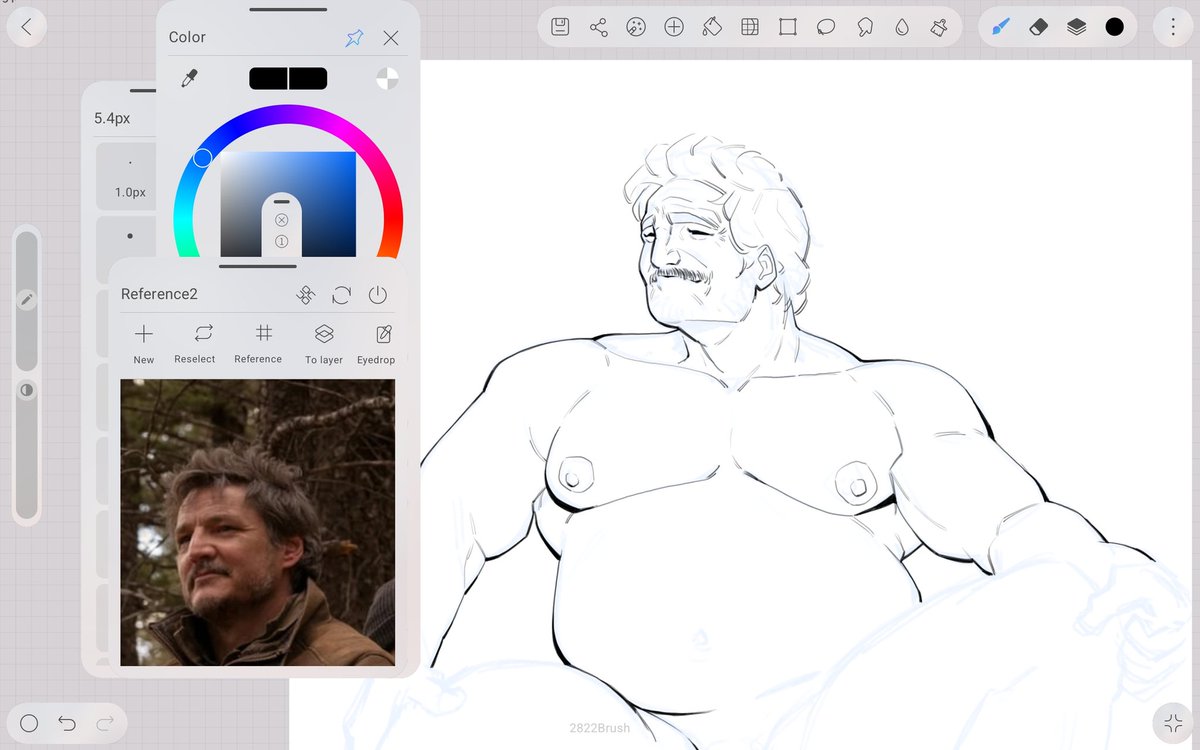Pick a shade in the saturation square
1200x750 pixels.
tap(288, 204)
